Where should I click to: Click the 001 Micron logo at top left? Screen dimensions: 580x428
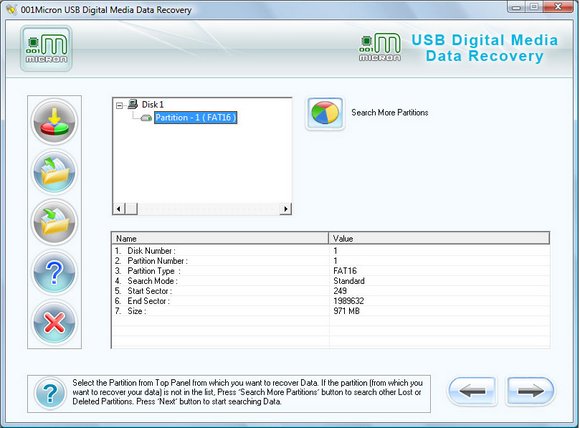click(46, 48)
